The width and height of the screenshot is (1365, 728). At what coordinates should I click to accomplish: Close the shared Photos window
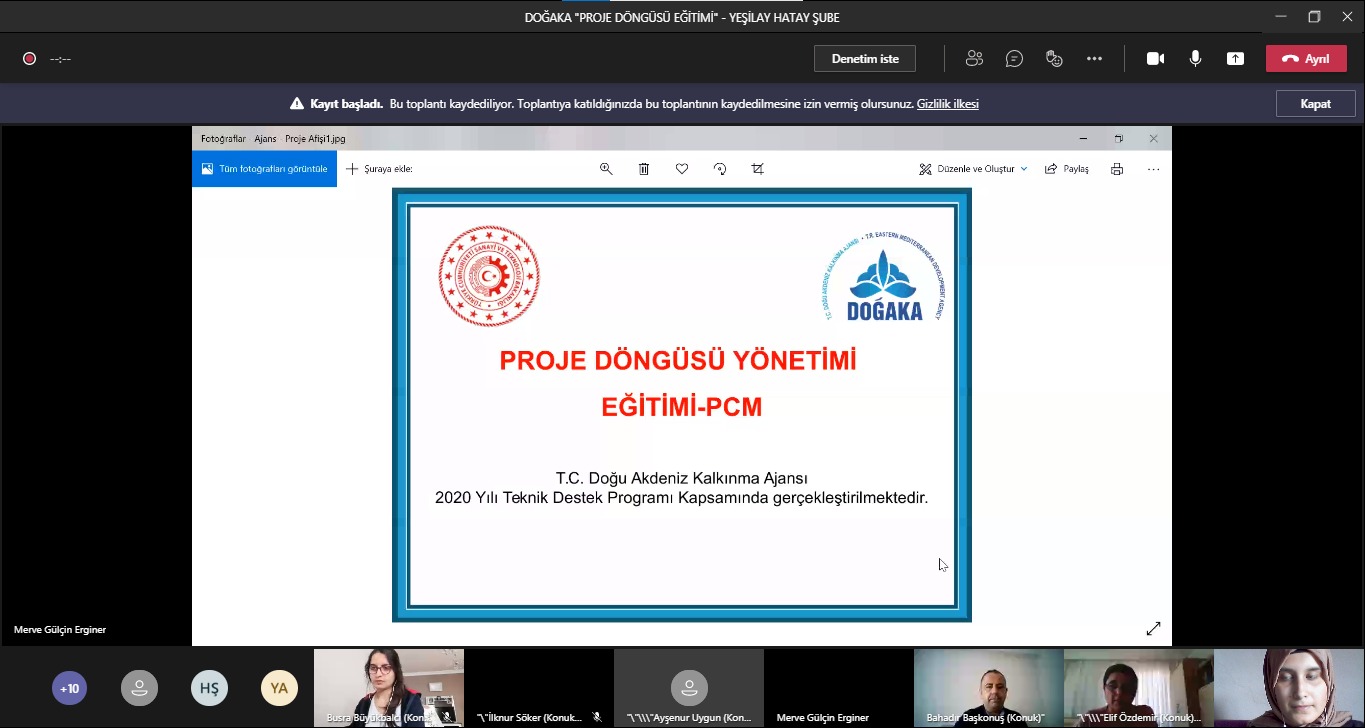coord(1153,139)
